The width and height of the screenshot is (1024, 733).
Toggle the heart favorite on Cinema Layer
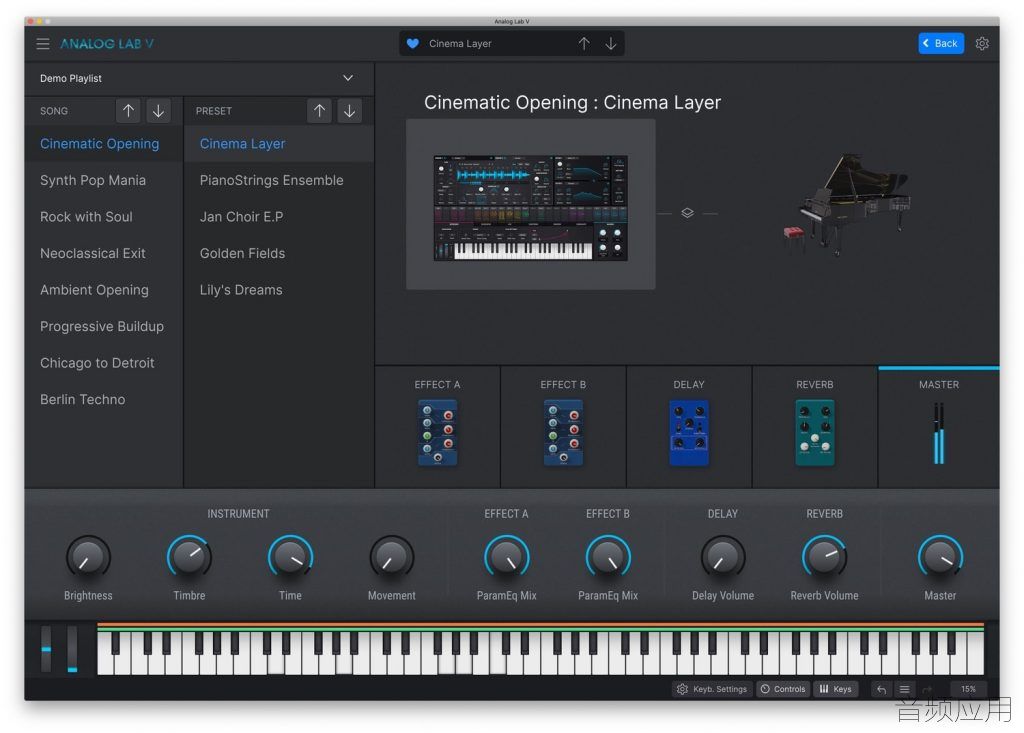click(x=413, y=44)
